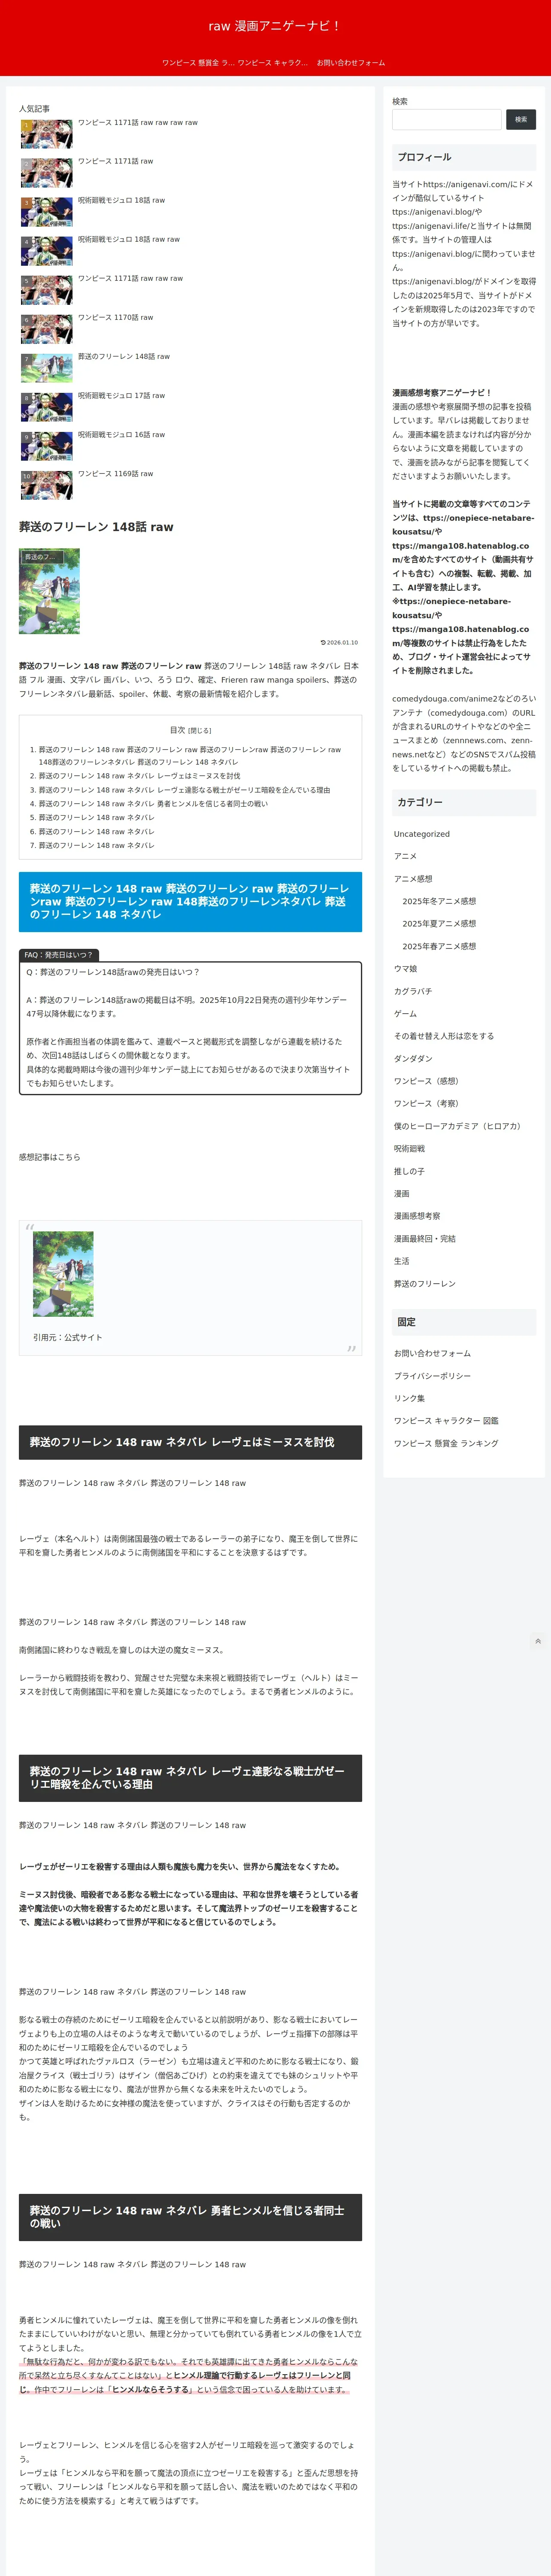Image resolution: width=551 pixels, height=2576 pixels.
Task: Jump to TOC item レーヴェ達影なる戦士がゼーリエ暗殺
Action: coord(184,790)
